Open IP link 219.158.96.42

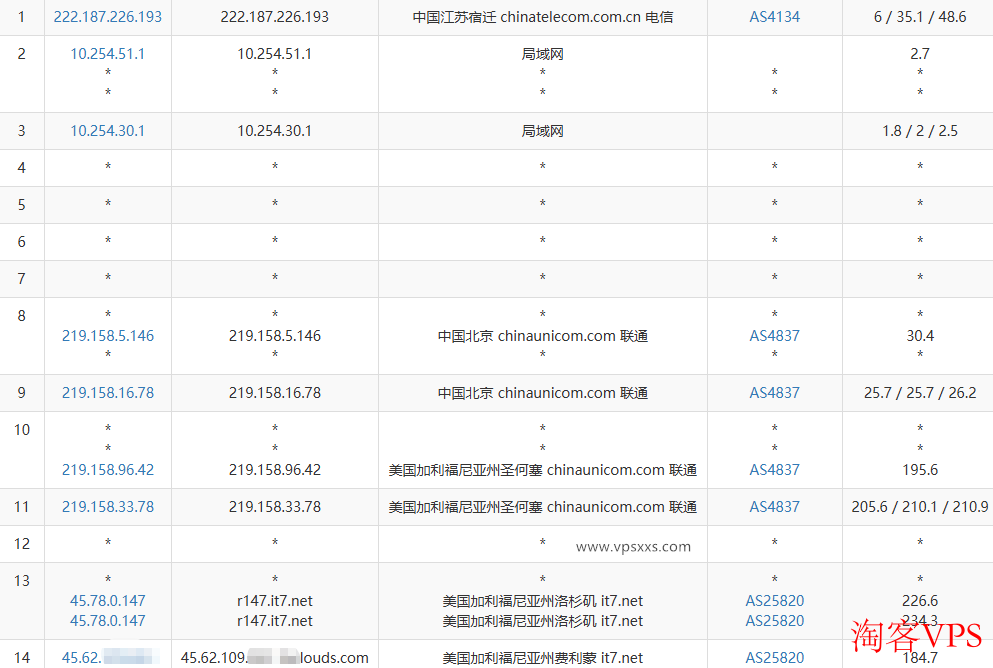click(108, 470)
